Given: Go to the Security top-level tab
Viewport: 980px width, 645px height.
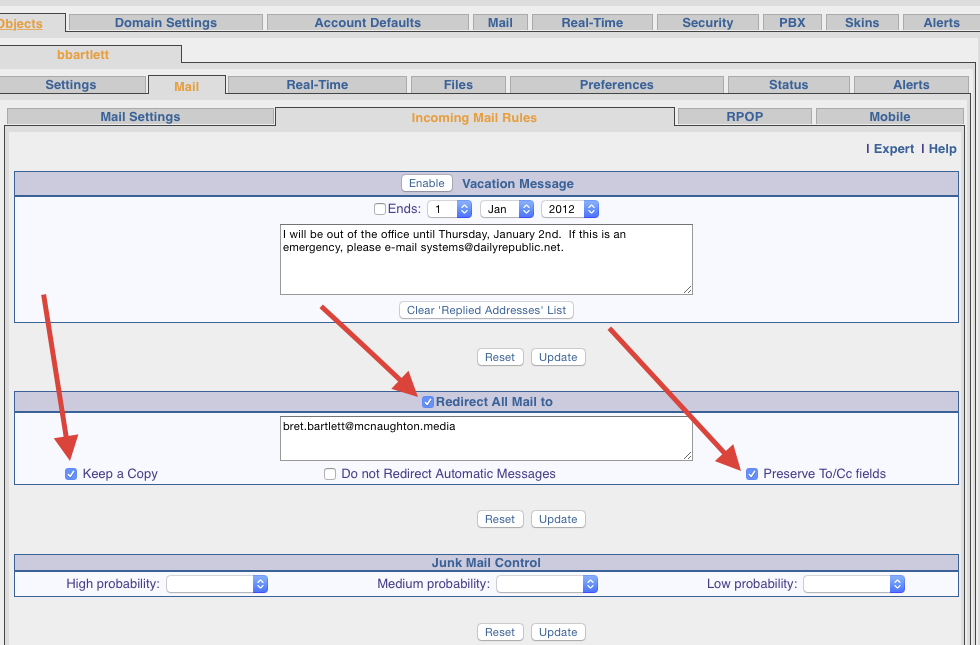Looking at the screenshot, I should tap(707, 22).
